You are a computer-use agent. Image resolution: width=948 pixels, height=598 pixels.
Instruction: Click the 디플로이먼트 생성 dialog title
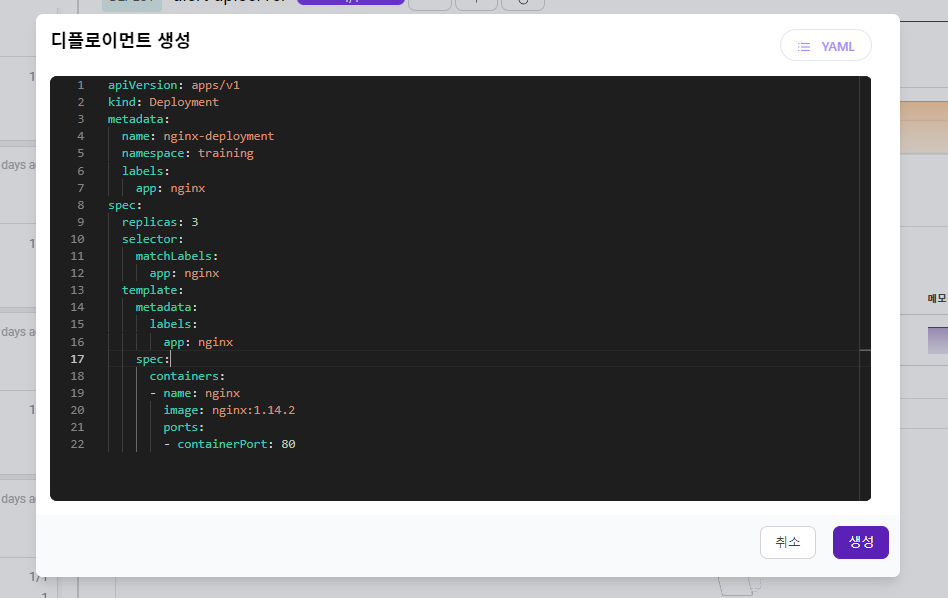tap(121, 41)
